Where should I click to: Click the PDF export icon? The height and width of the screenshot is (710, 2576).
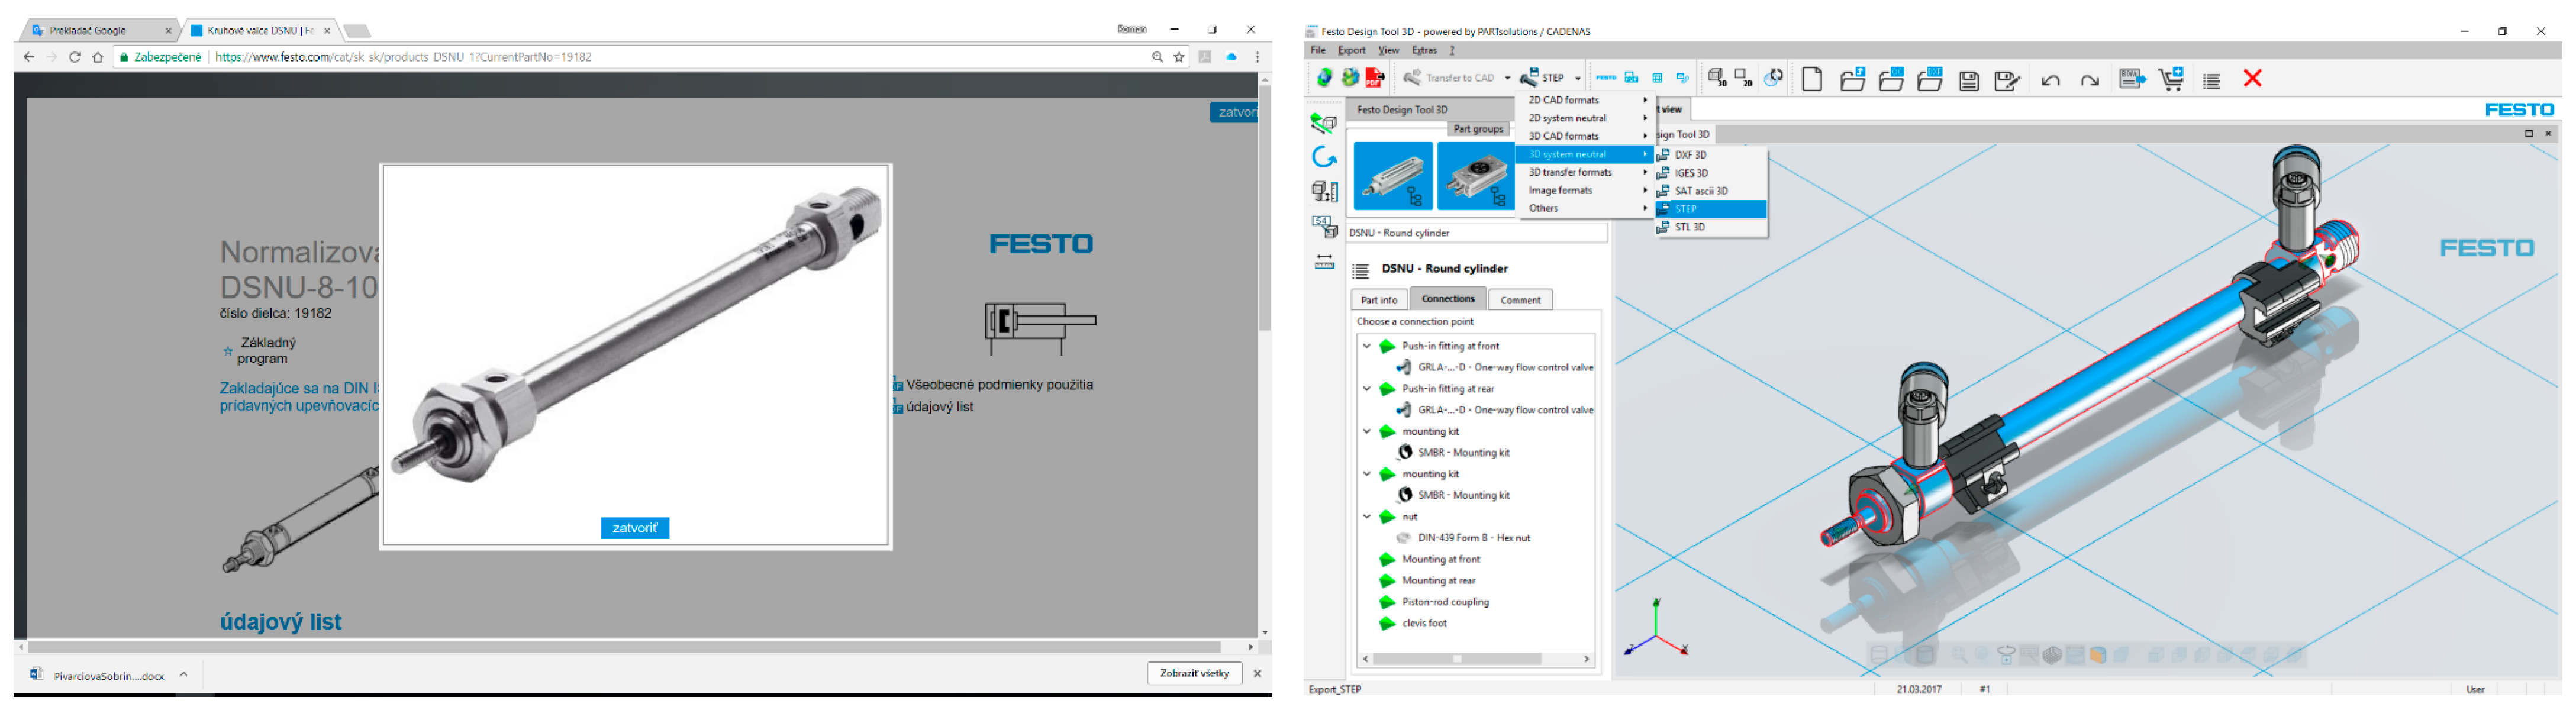coord(1375,78)
